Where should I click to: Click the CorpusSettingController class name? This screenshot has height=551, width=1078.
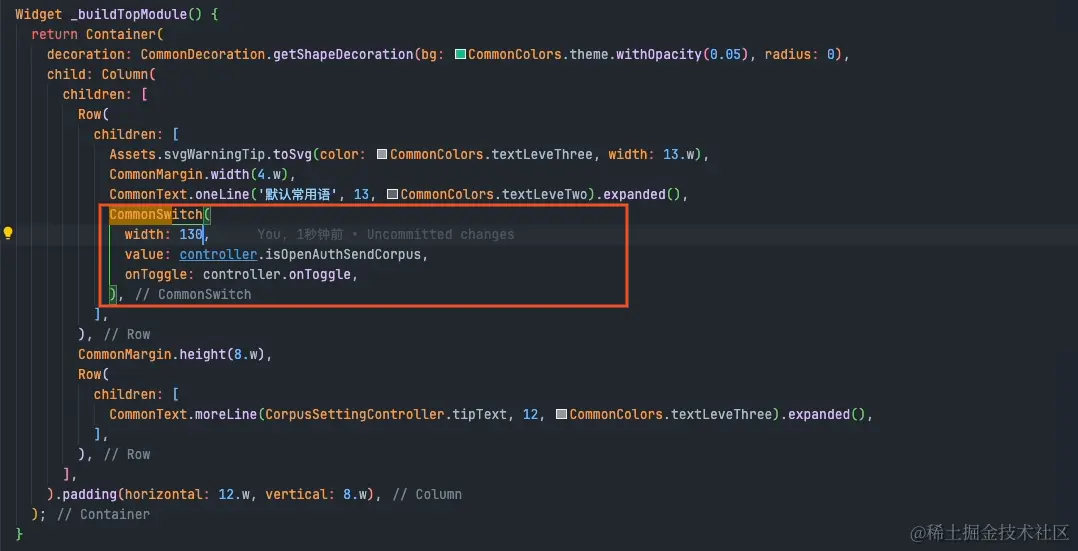click(355, 415)
